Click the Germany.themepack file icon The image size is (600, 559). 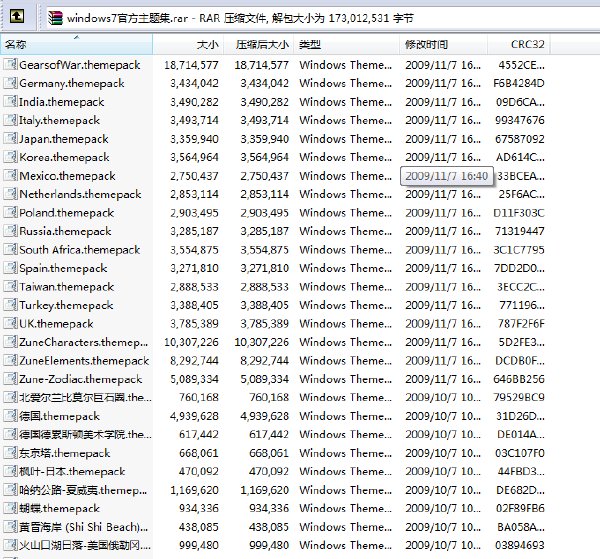(x=10, y=83)
